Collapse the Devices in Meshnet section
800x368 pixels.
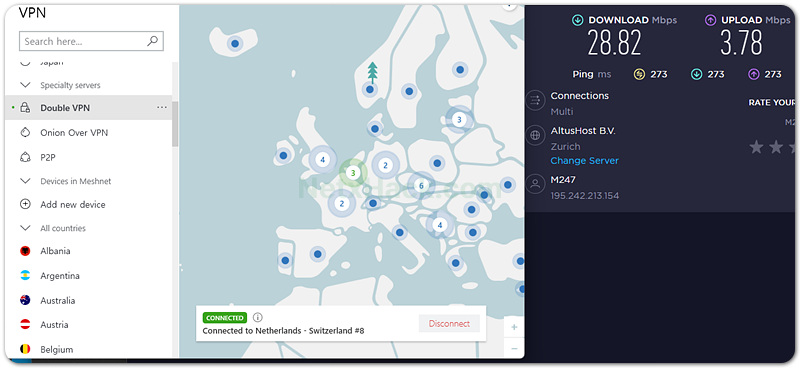(25, 181)
